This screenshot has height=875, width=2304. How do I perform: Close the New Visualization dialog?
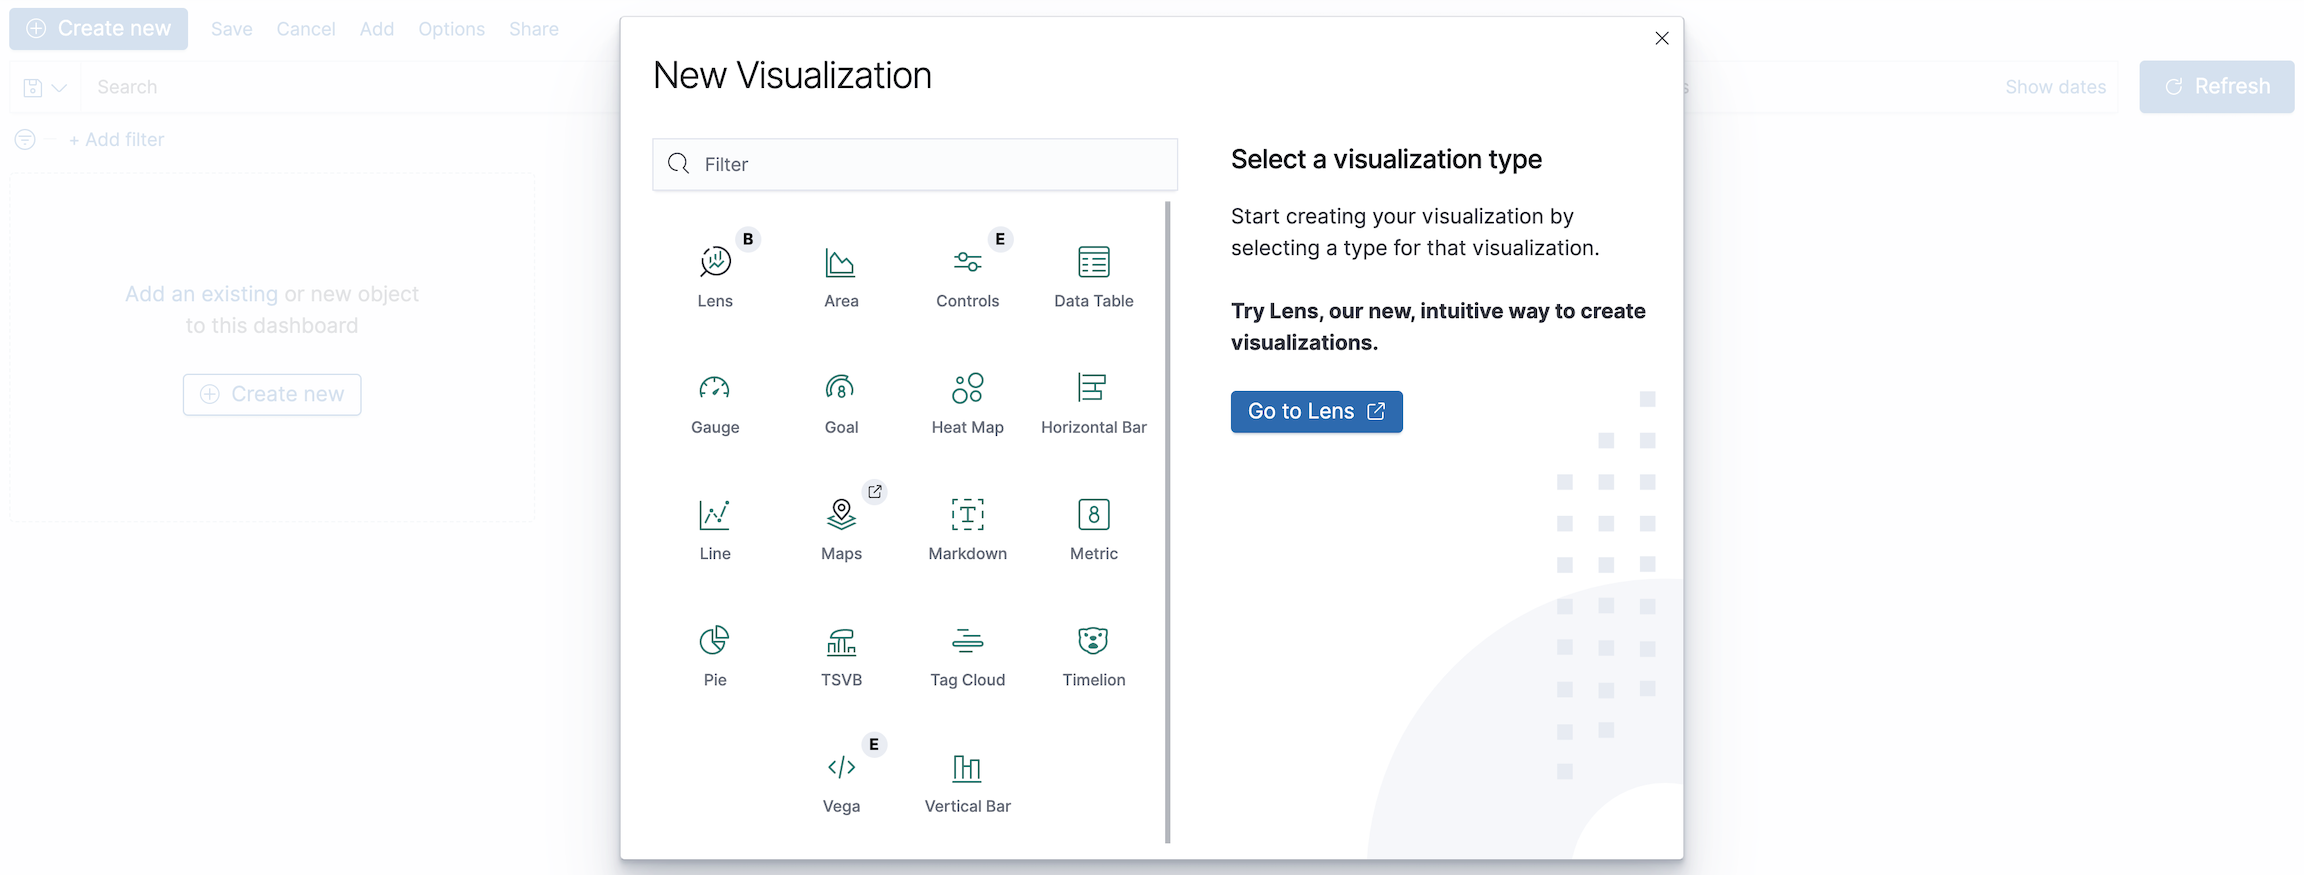click(x=1662, y=38)
